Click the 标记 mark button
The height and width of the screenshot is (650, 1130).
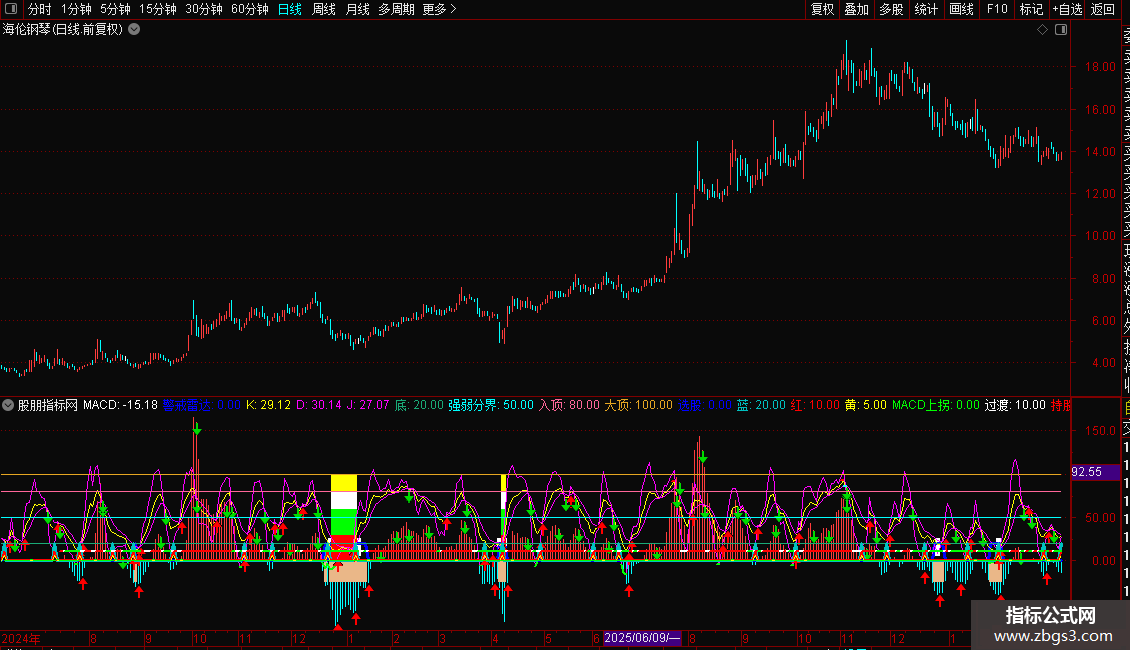click(x=1031, y=9)
